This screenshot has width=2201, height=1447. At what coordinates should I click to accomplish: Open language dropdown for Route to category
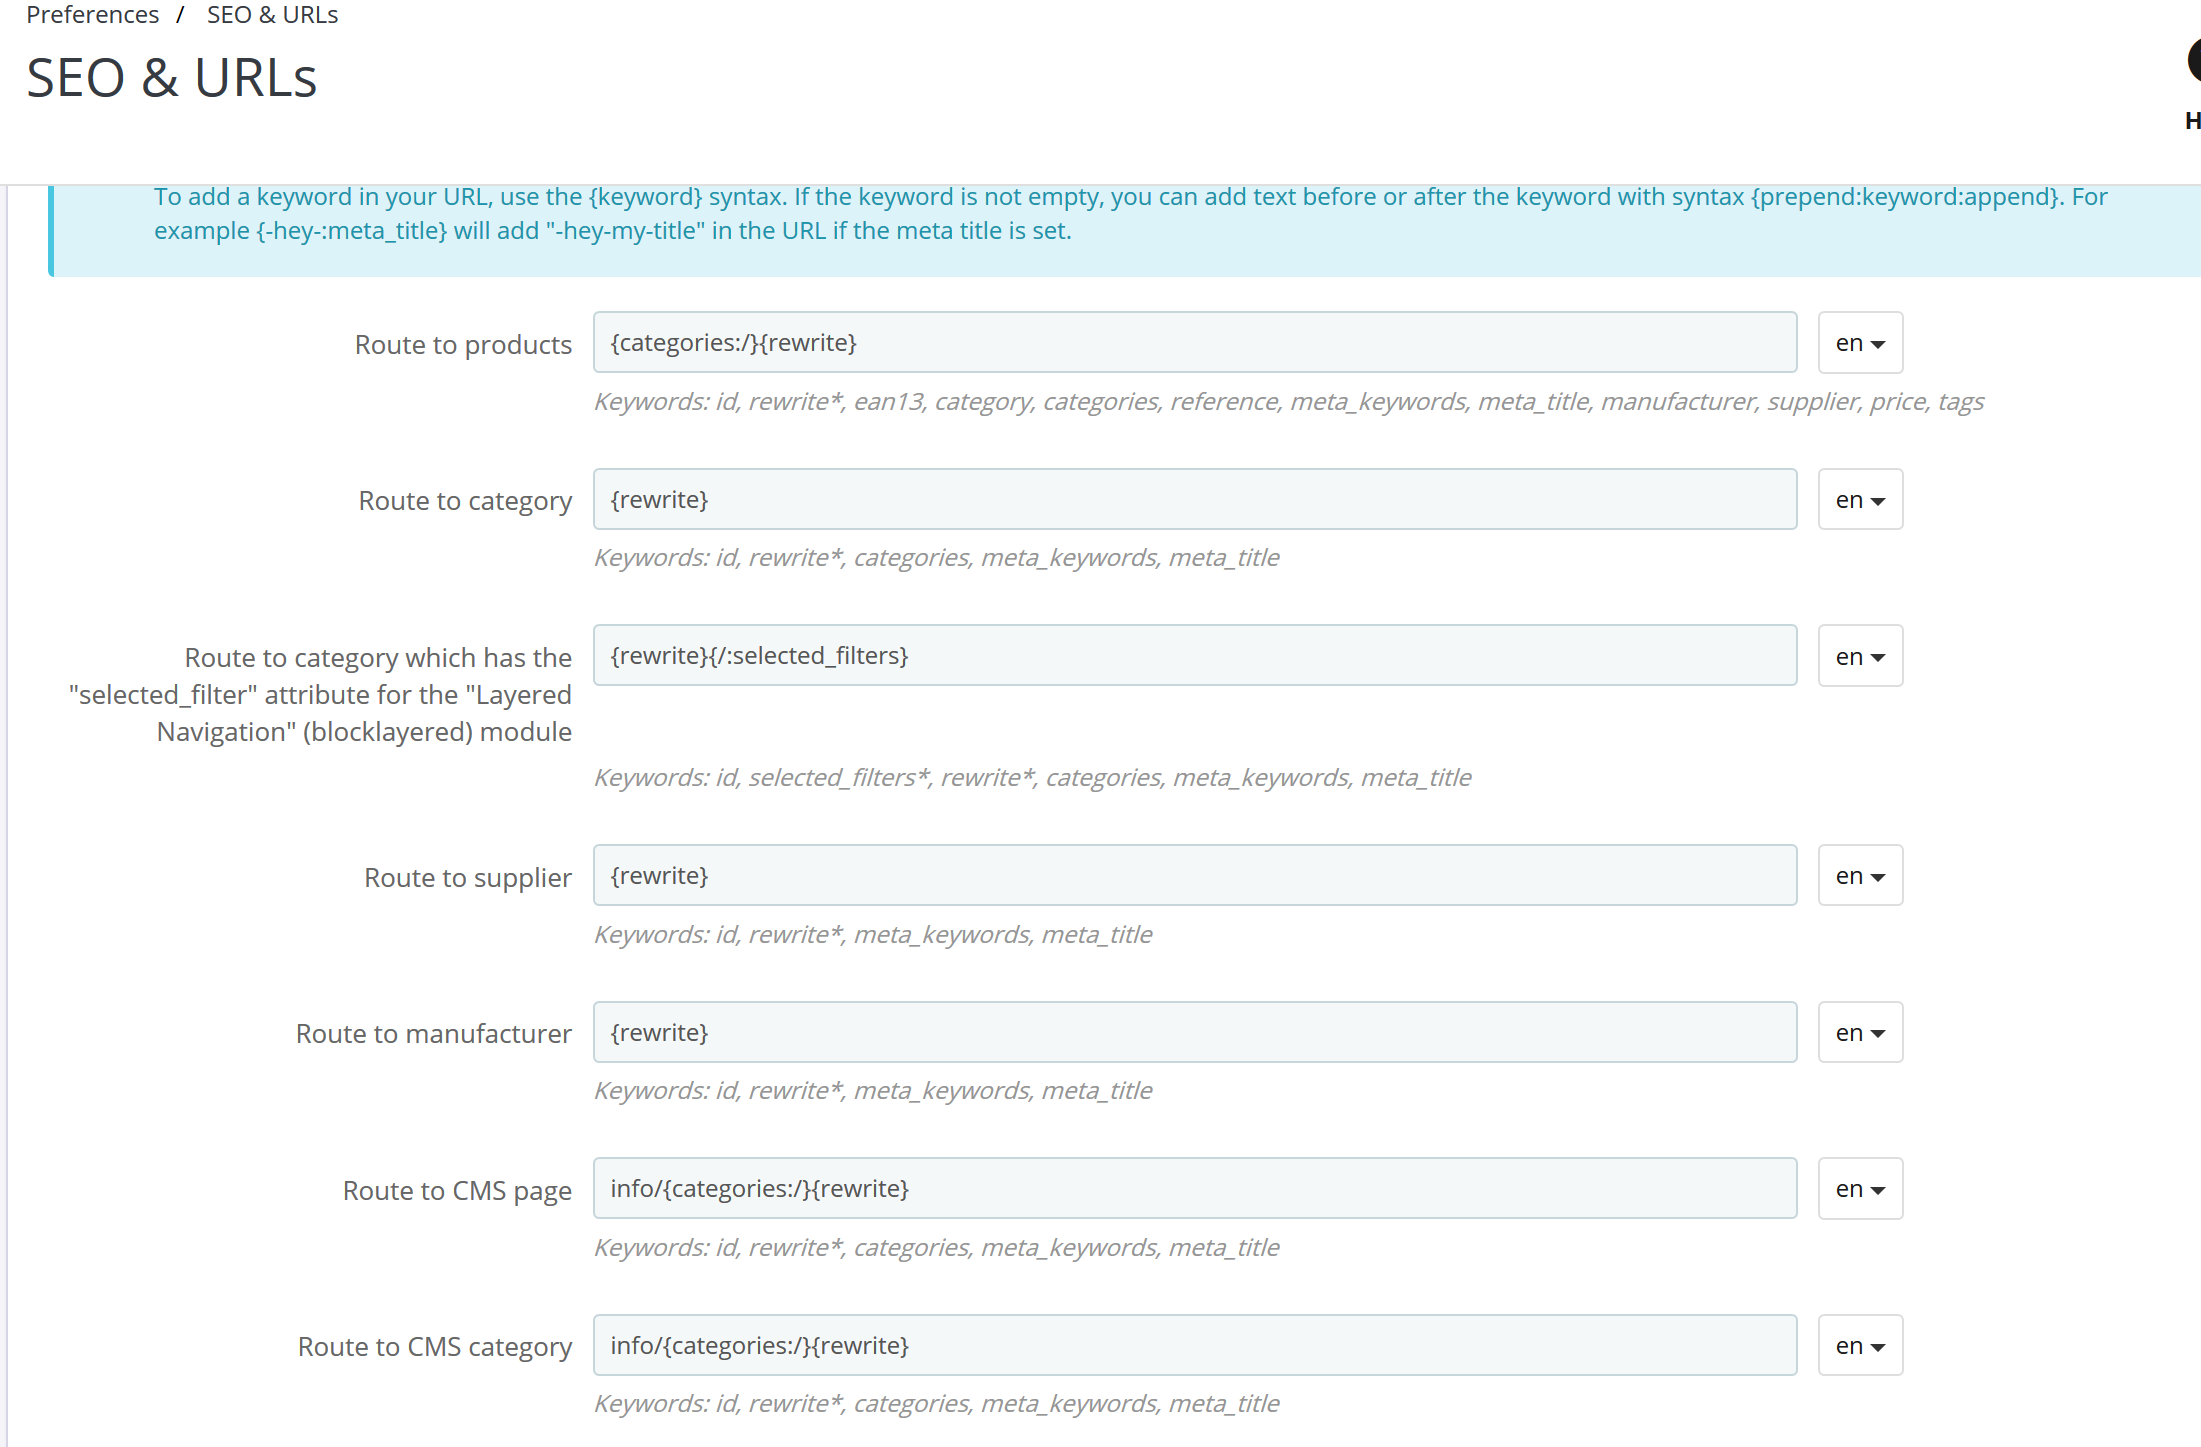point(1859,500)
